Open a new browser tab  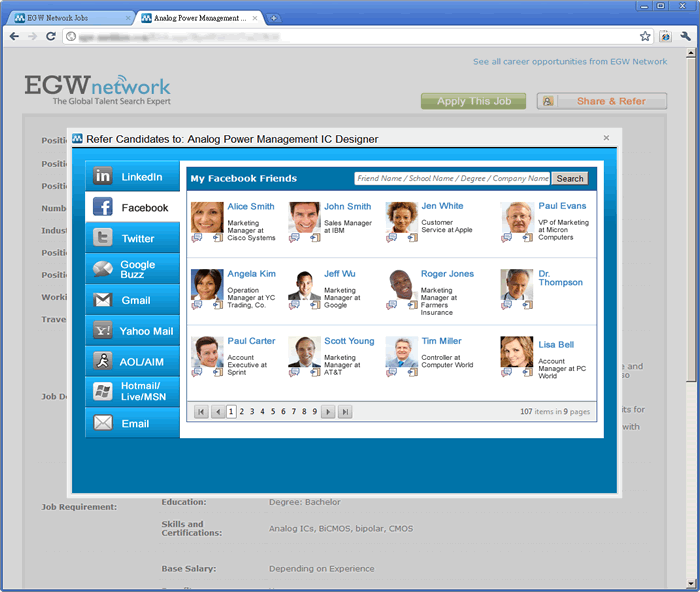pos(273,18)
